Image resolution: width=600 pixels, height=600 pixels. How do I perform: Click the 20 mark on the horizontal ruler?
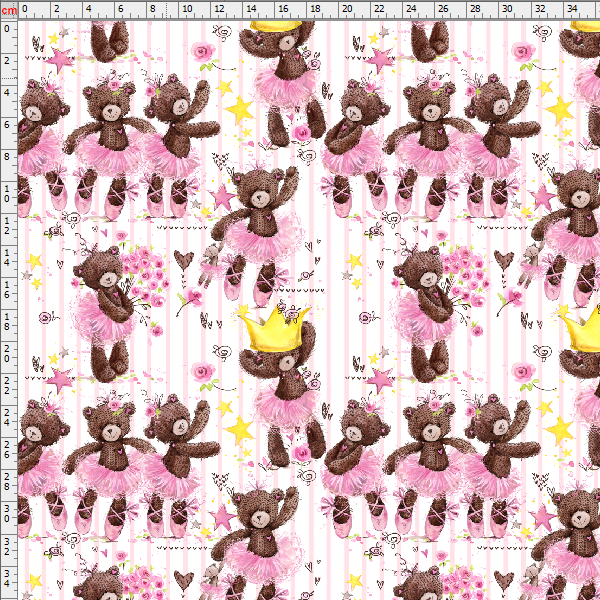point(347,8)
